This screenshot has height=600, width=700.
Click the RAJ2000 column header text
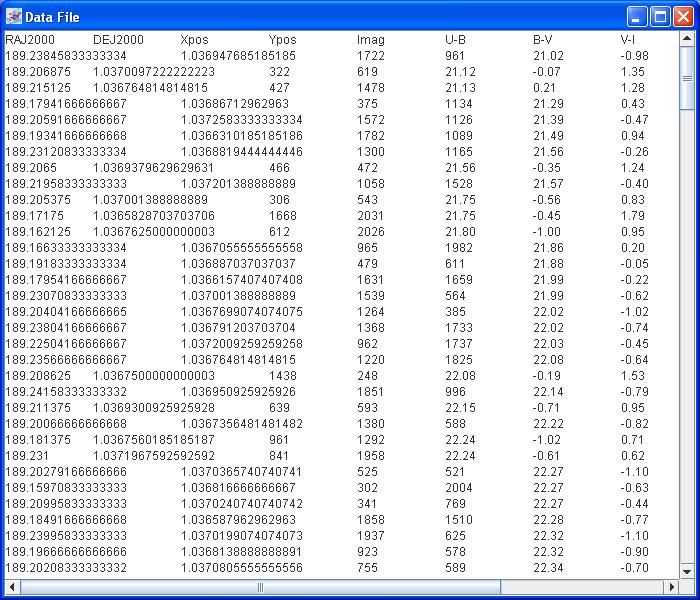[30, 40]
